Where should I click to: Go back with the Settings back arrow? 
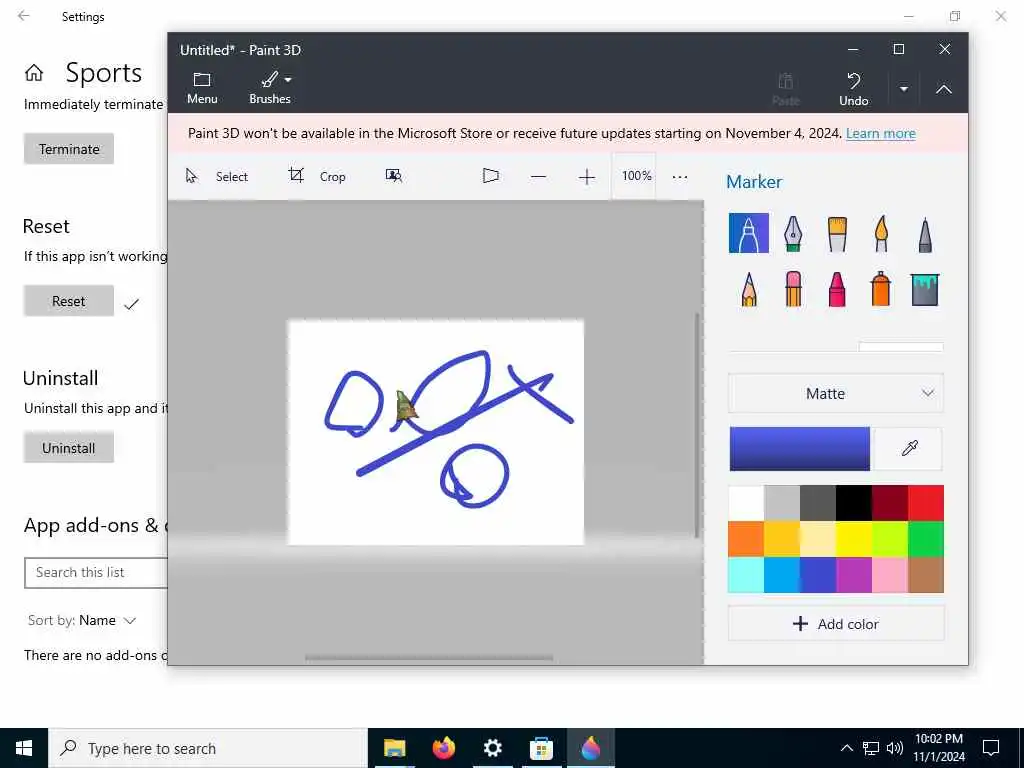point(24,16)
